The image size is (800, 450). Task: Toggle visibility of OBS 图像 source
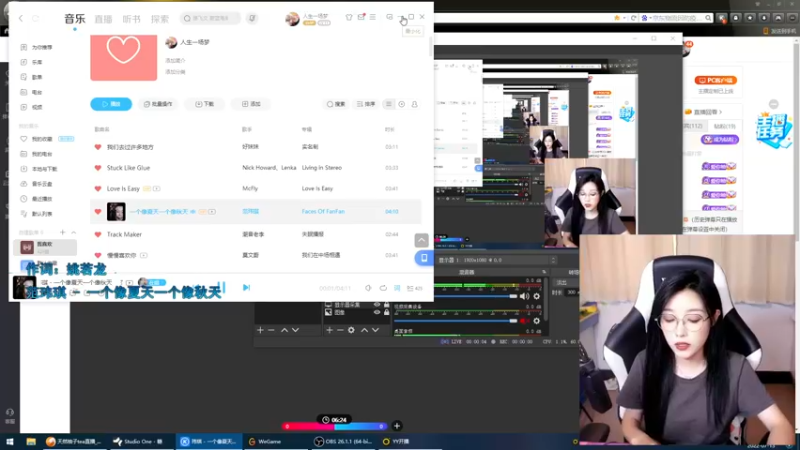(377, 312)
